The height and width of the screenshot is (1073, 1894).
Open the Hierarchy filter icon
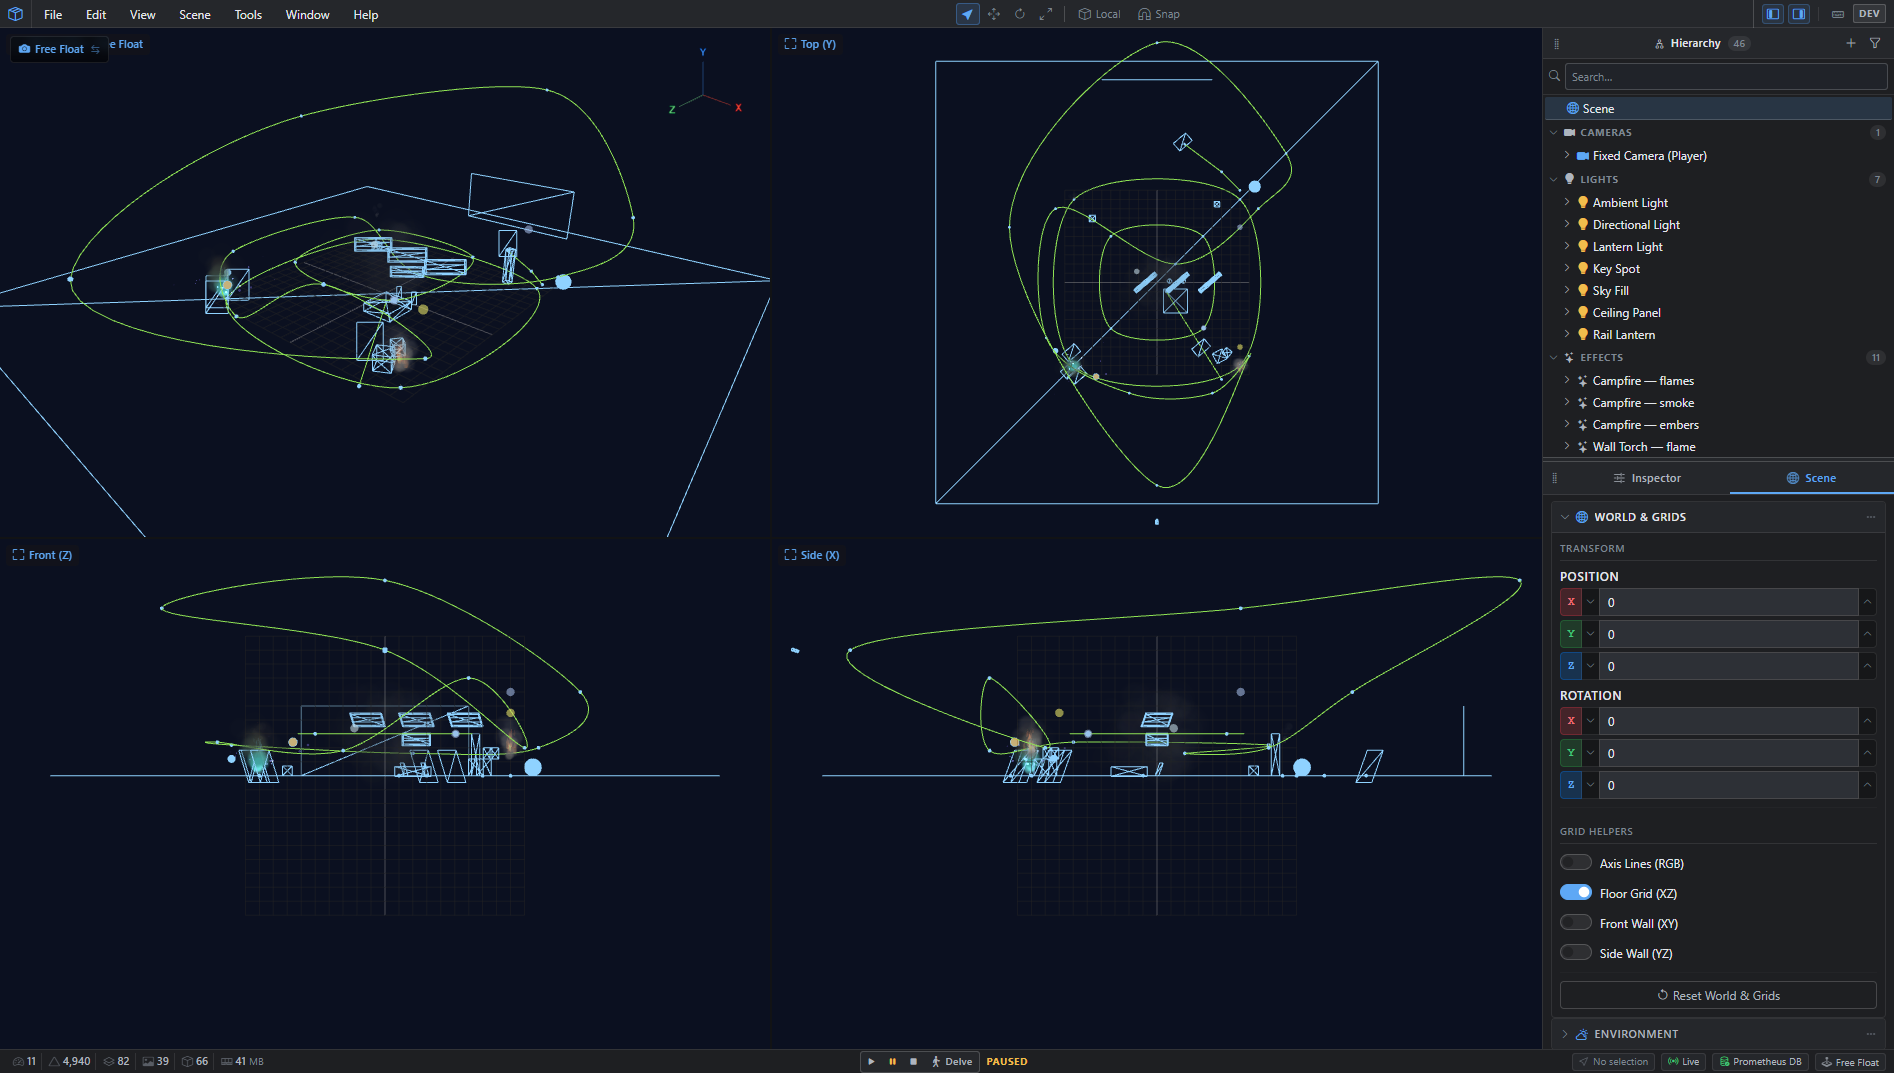click(x=1875, y=43)
